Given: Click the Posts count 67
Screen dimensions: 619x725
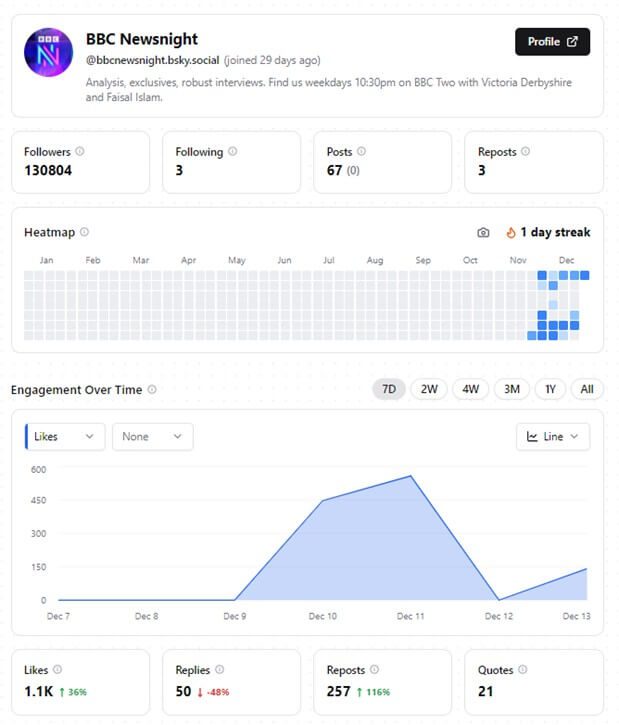Looking at the screenshot, I should coord(334,170).
